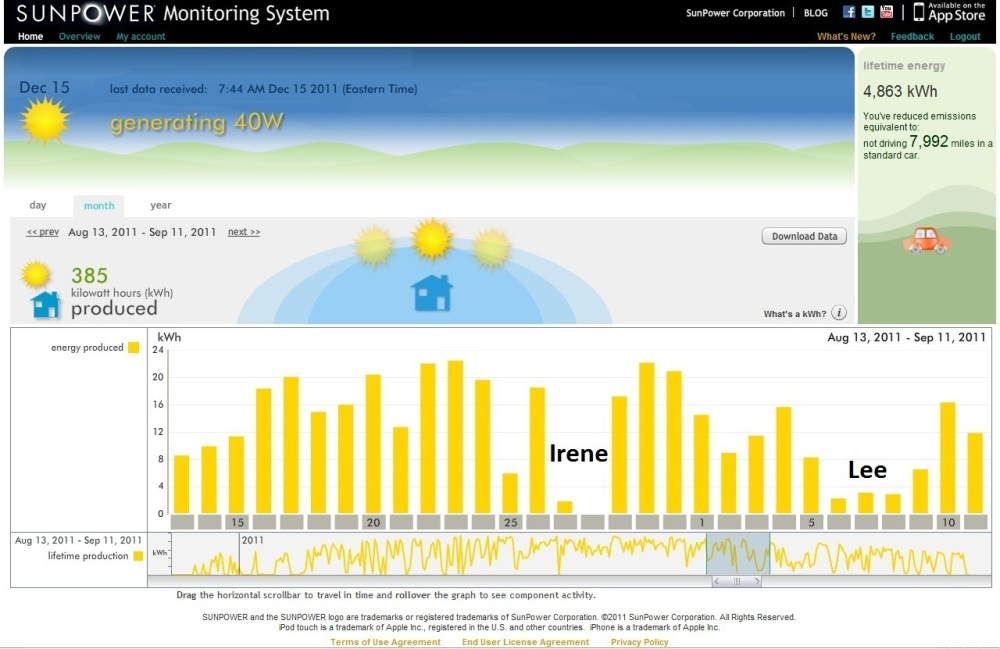Switch to the day tab
This screenshot has width=1000, height=649.
(x=38, y=205)
